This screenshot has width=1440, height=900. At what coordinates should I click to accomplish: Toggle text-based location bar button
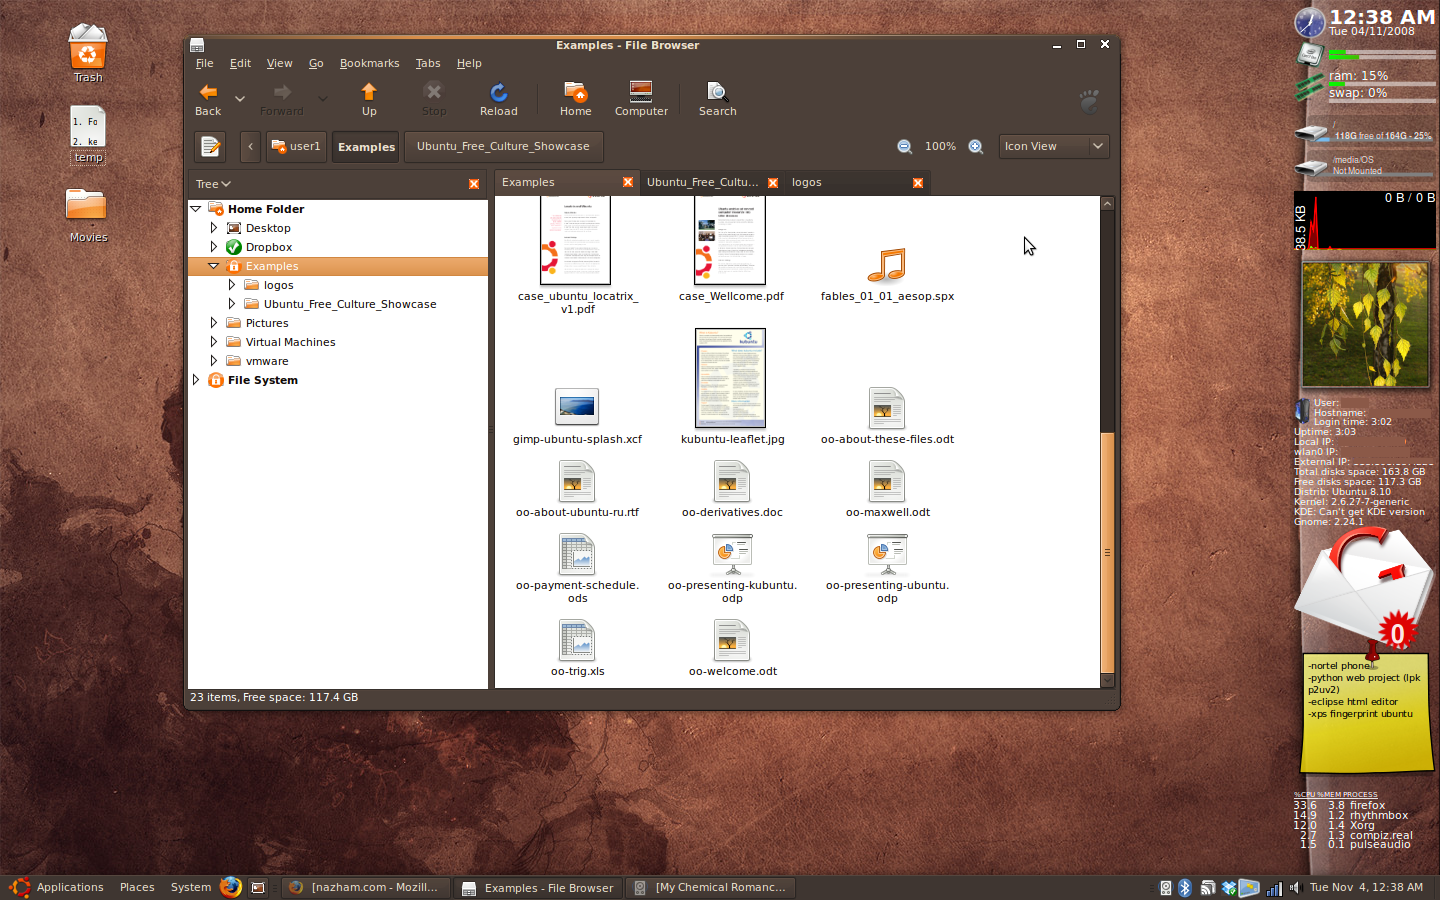[x=210, y=147]
